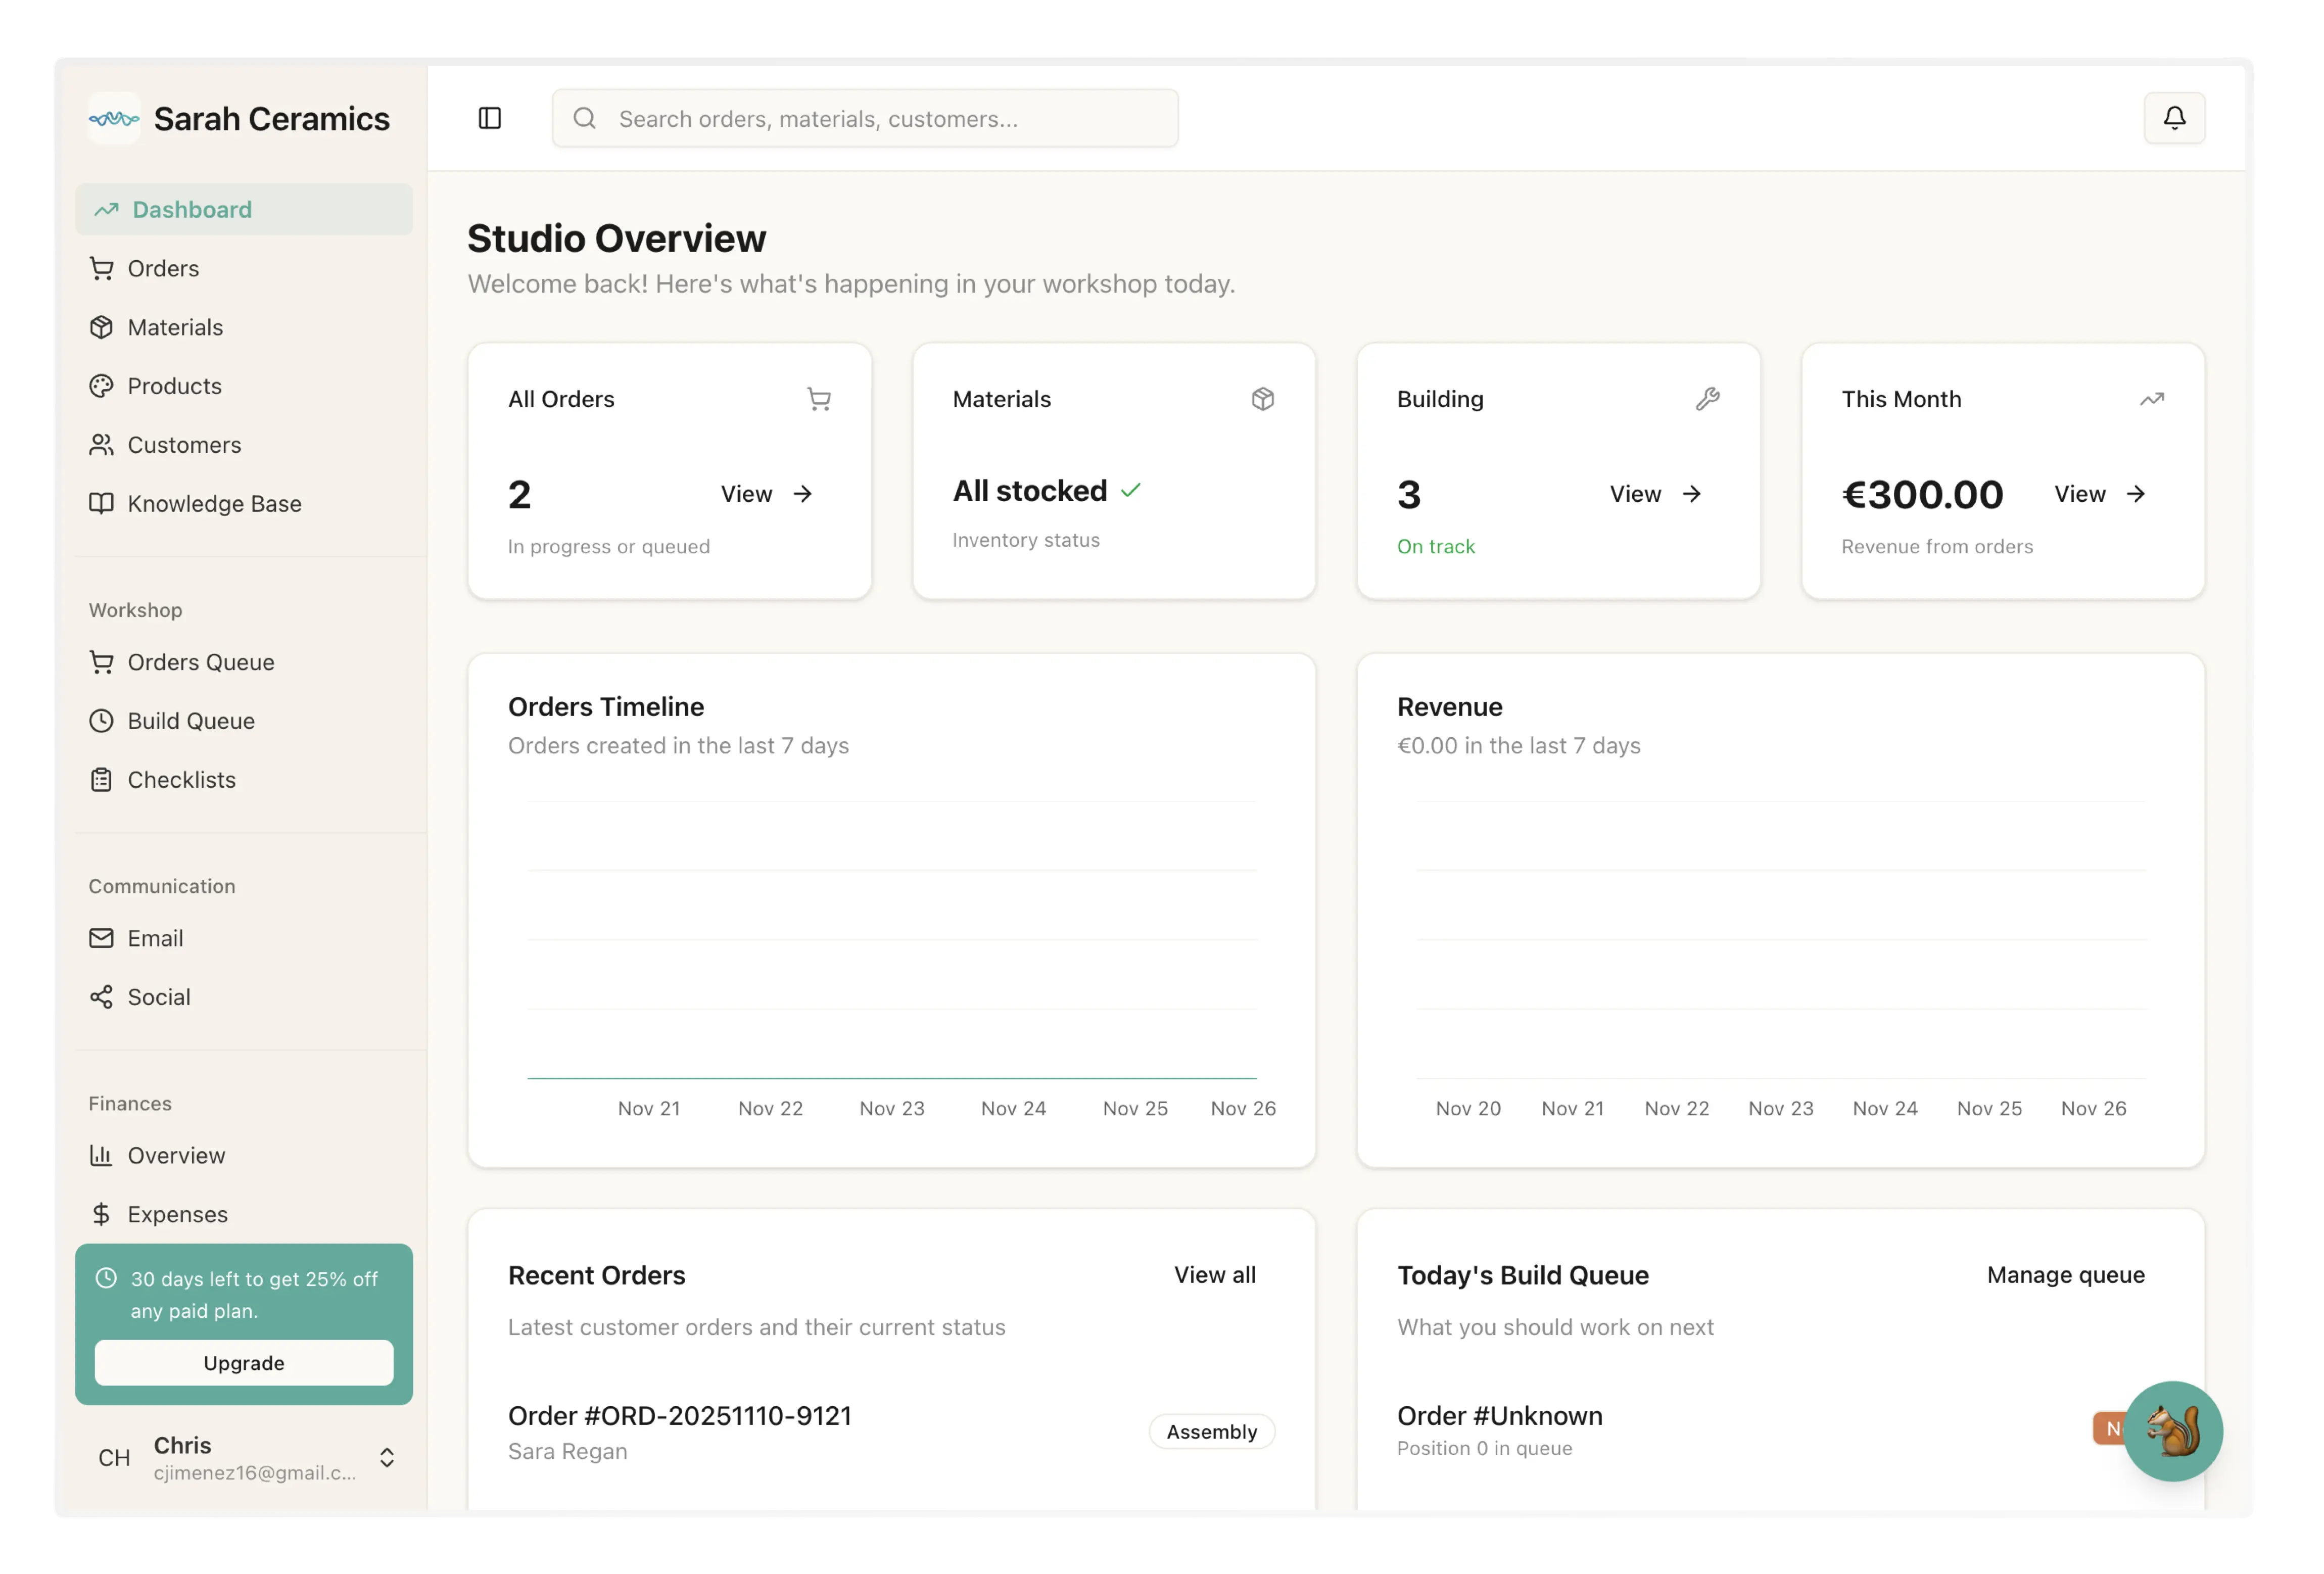2324x1574 pixels.
Task: Open the Expenses dollar icon under Finances
Action: [x=101, y=1214]
